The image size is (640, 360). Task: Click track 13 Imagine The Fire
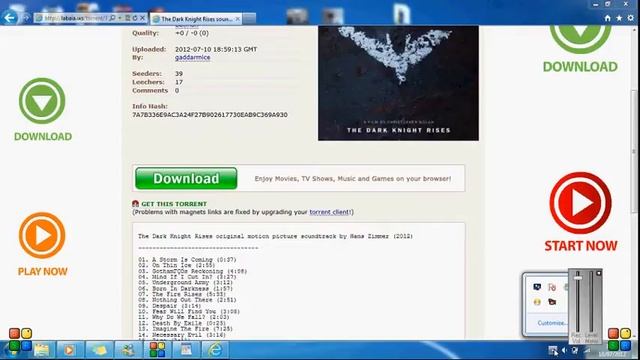pos(185,329)
